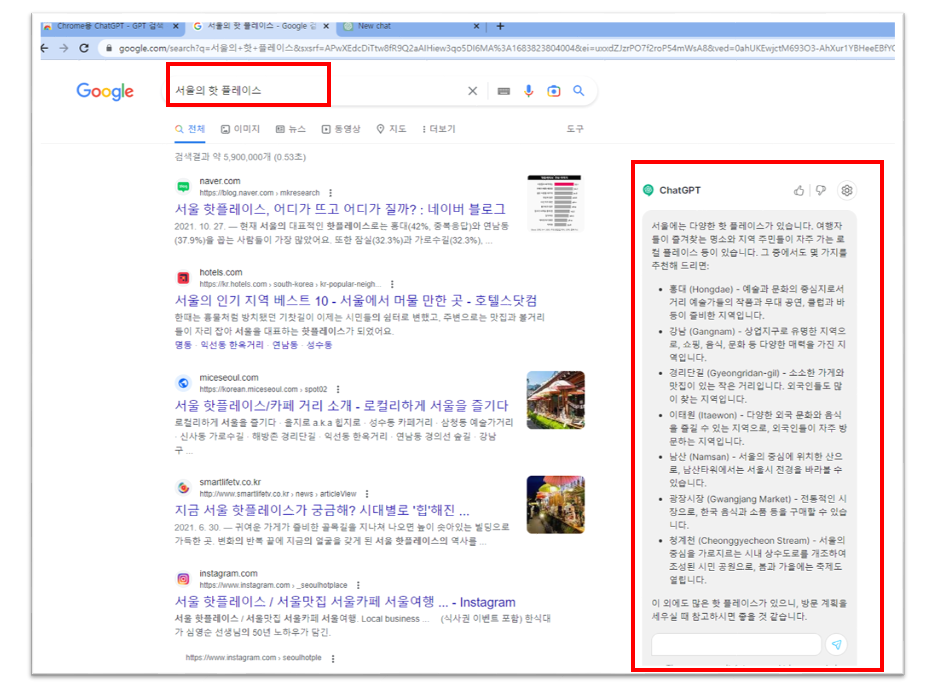
Task: Open image search with the camera icon
Action: (554, 91)
